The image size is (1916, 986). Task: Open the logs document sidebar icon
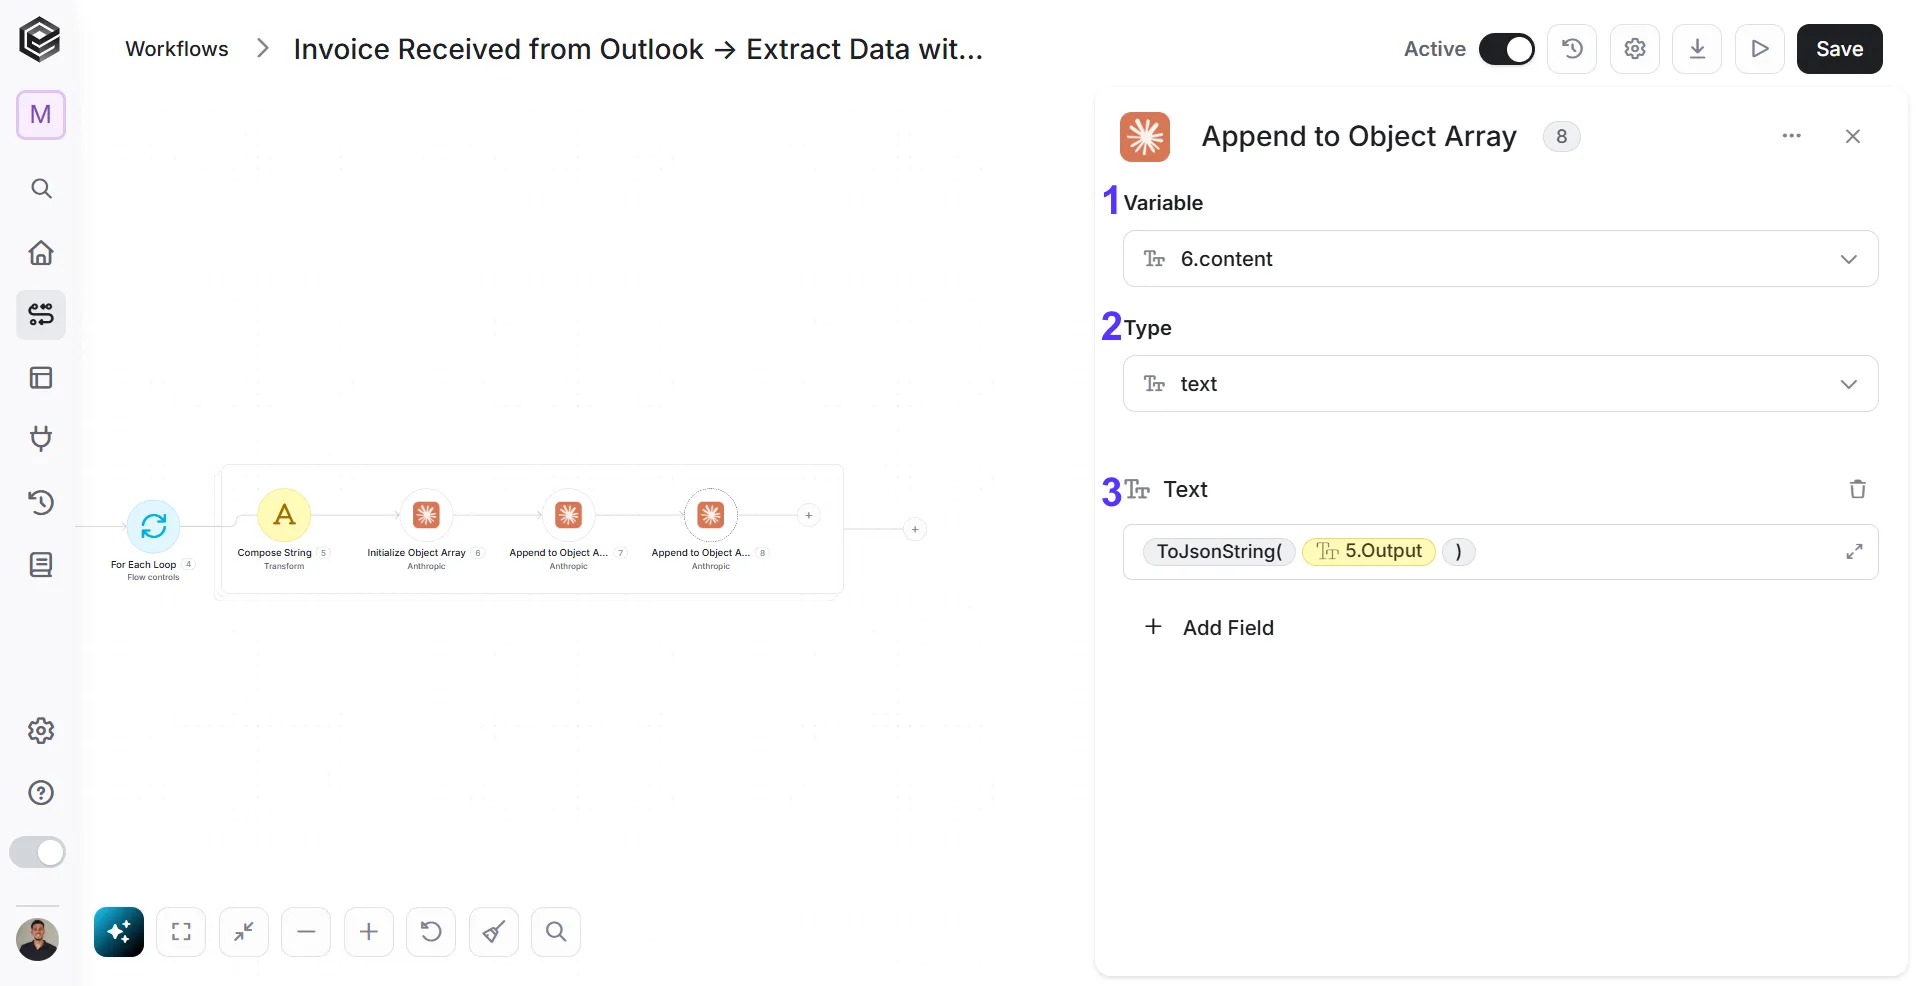coord(41,565)
